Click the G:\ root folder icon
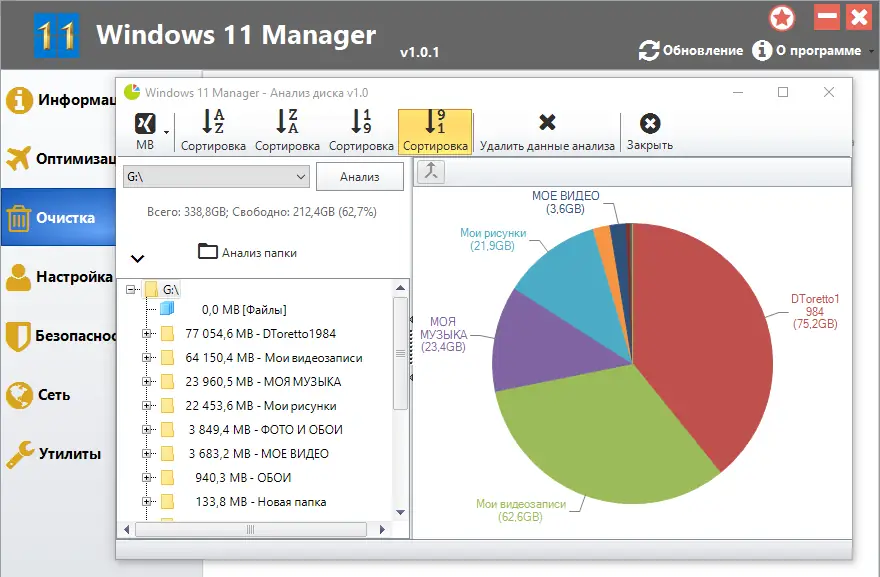 (x=151, y=290)
